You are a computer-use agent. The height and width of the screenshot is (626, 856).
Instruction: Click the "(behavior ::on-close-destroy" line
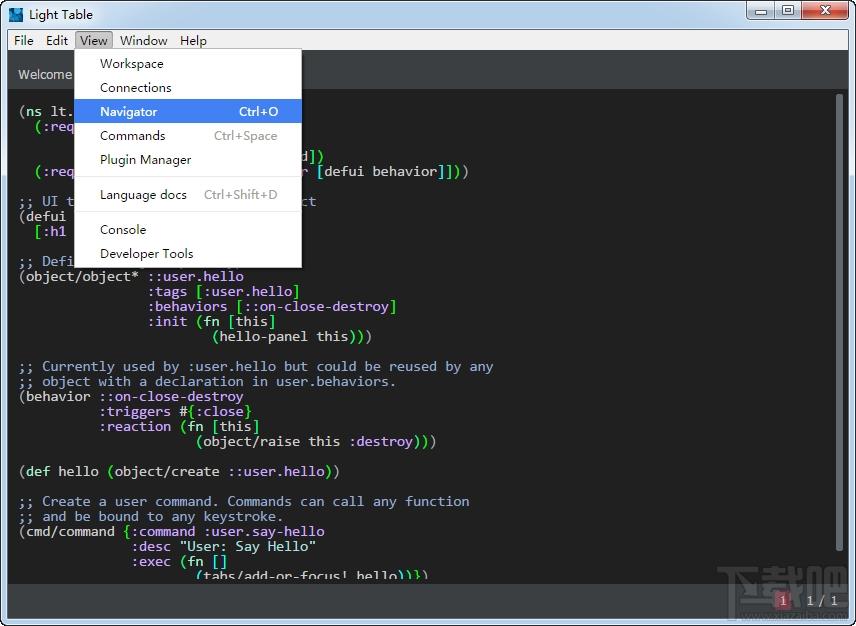tap(131, 396)
